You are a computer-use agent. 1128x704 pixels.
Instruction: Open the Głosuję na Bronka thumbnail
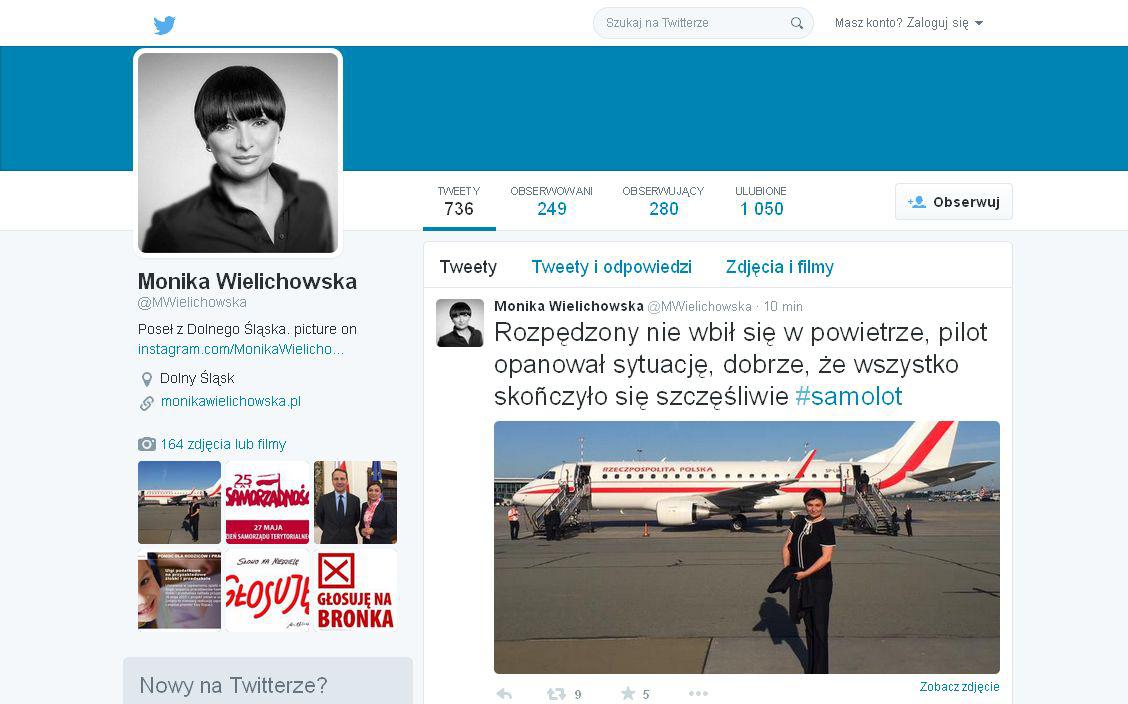[355, 590]
